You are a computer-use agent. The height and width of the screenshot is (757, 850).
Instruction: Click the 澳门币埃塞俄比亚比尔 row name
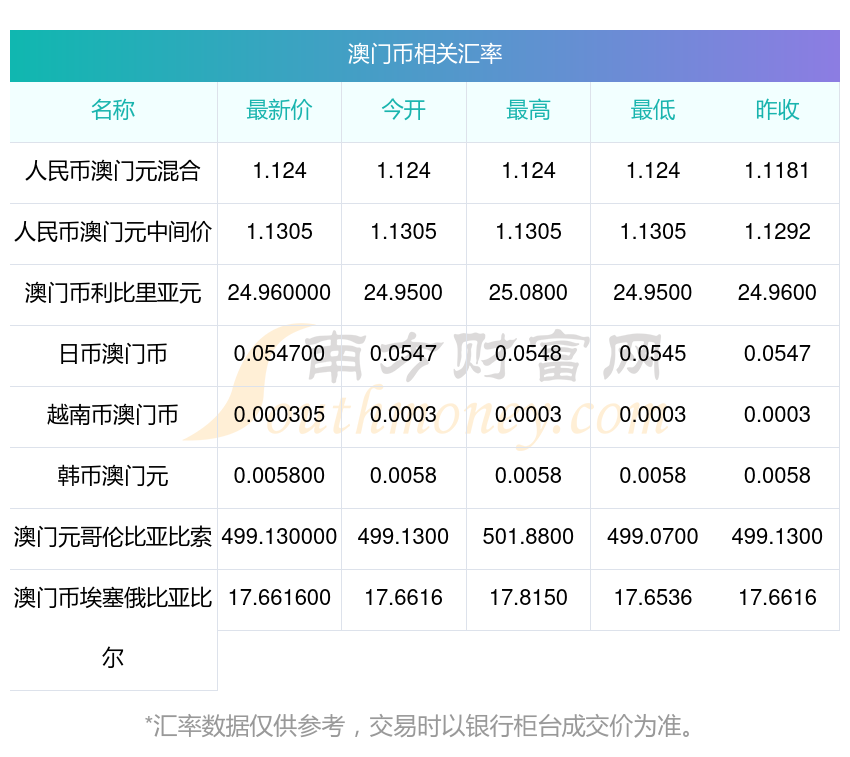pos(113,628)
